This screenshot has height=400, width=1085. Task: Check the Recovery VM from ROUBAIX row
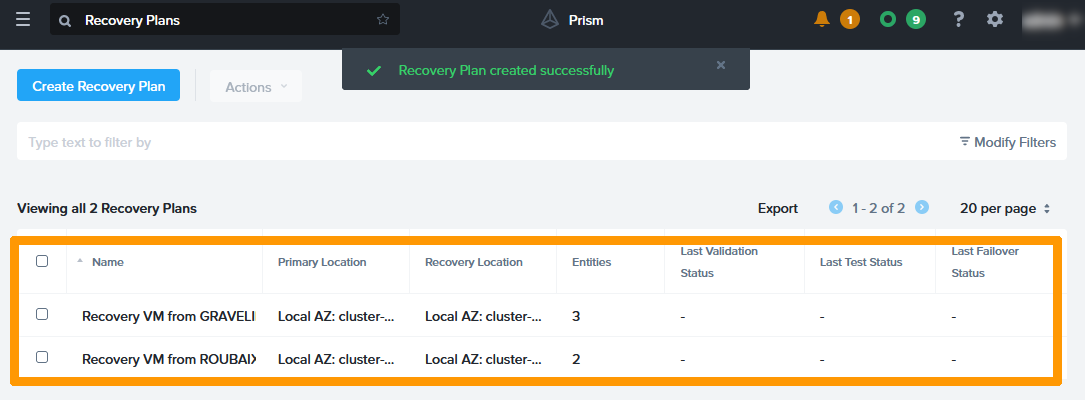42,357
